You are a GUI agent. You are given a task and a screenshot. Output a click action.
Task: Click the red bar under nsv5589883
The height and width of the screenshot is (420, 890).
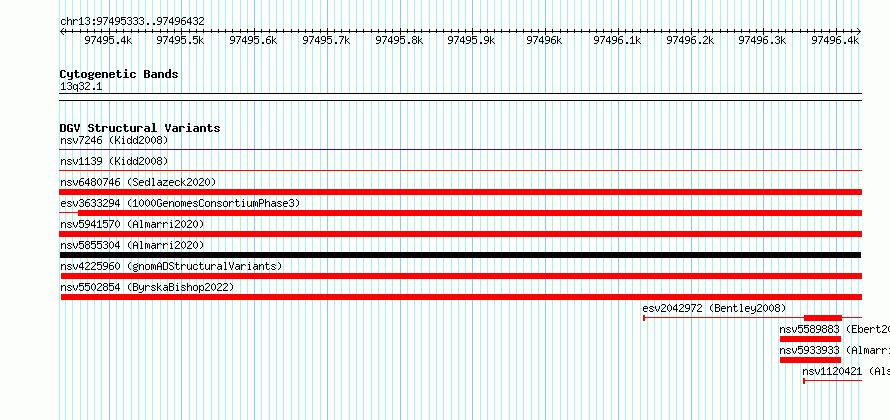811,339
